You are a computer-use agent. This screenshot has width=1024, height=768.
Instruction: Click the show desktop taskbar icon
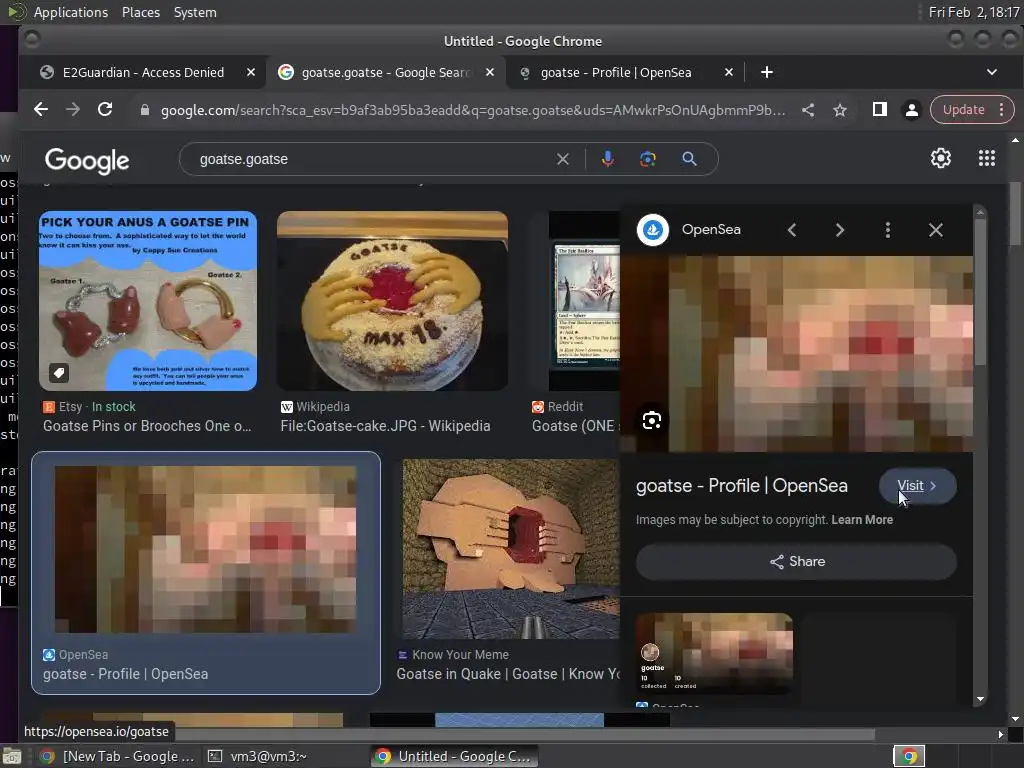(x=11, y=756)
